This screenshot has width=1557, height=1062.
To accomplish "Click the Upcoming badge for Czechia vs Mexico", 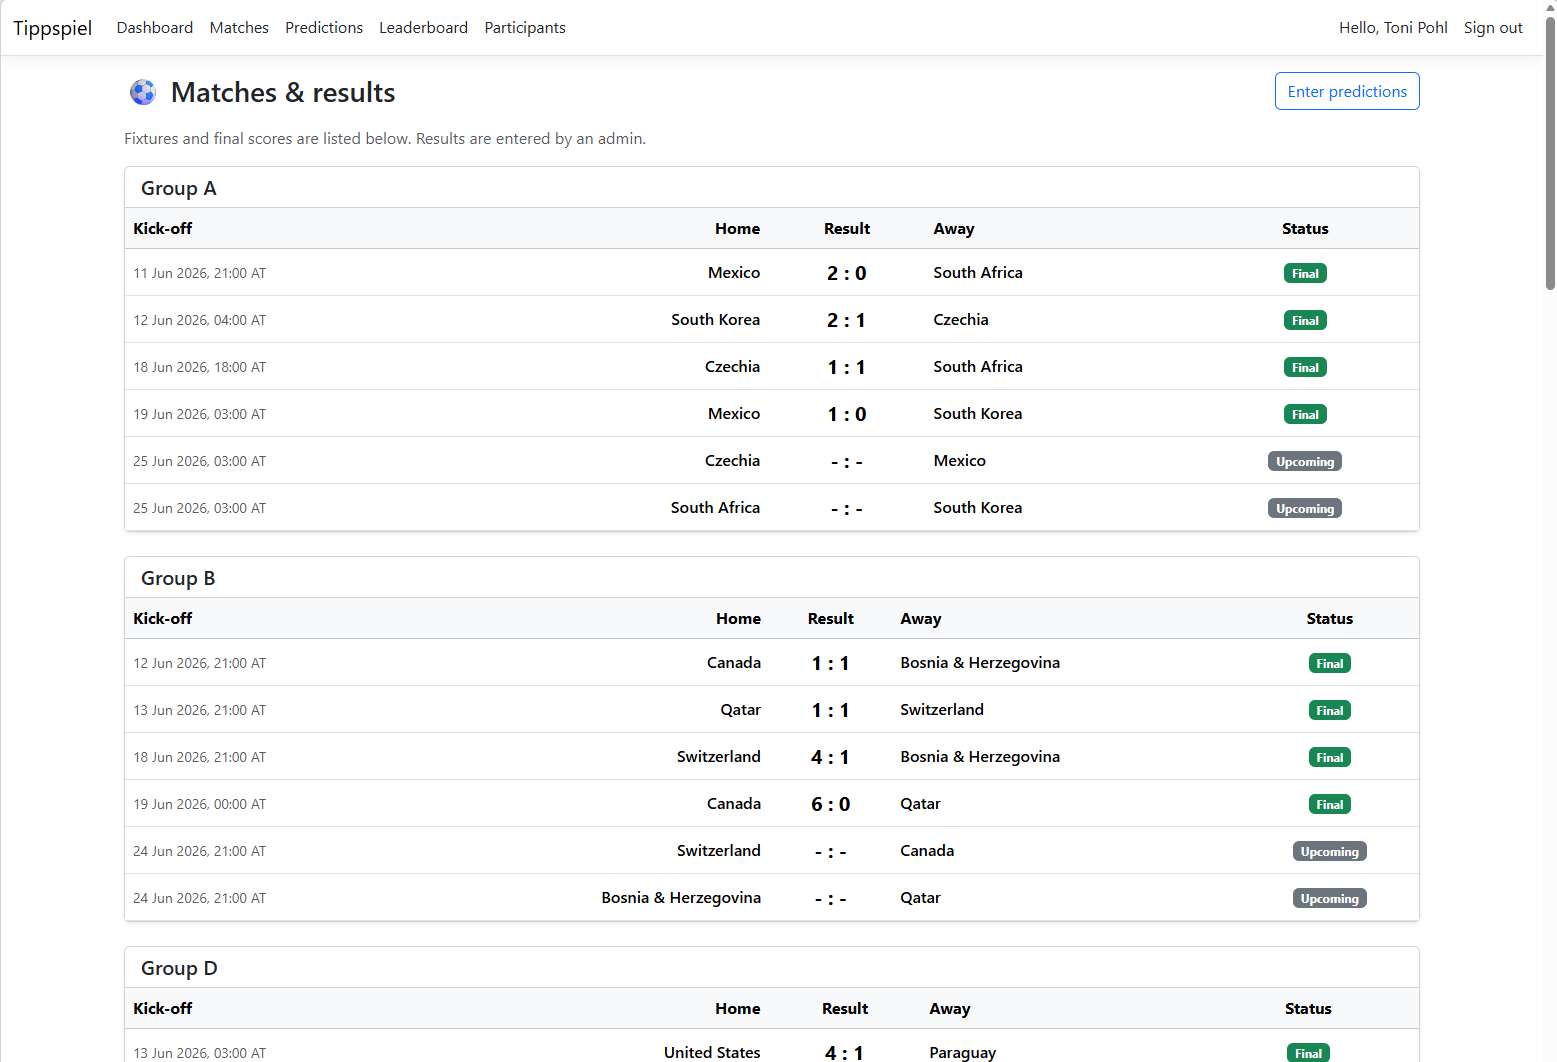I will point(1305,461).
